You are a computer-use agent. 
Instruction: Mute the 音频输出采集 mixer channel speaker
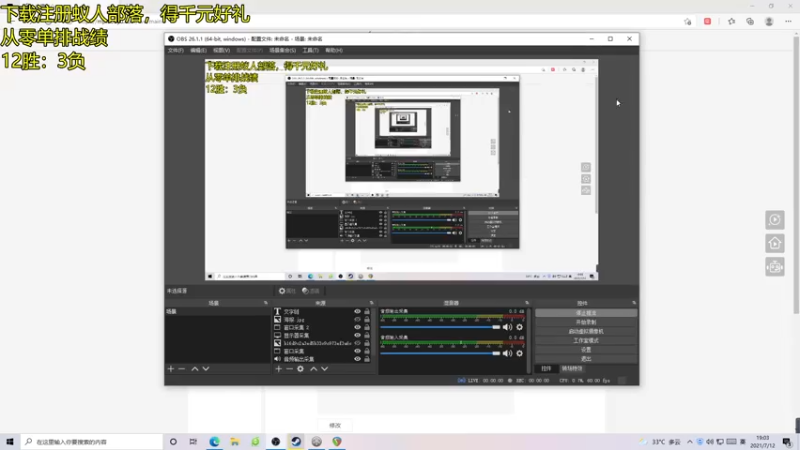pyautogui.click(x=507, y=327)
